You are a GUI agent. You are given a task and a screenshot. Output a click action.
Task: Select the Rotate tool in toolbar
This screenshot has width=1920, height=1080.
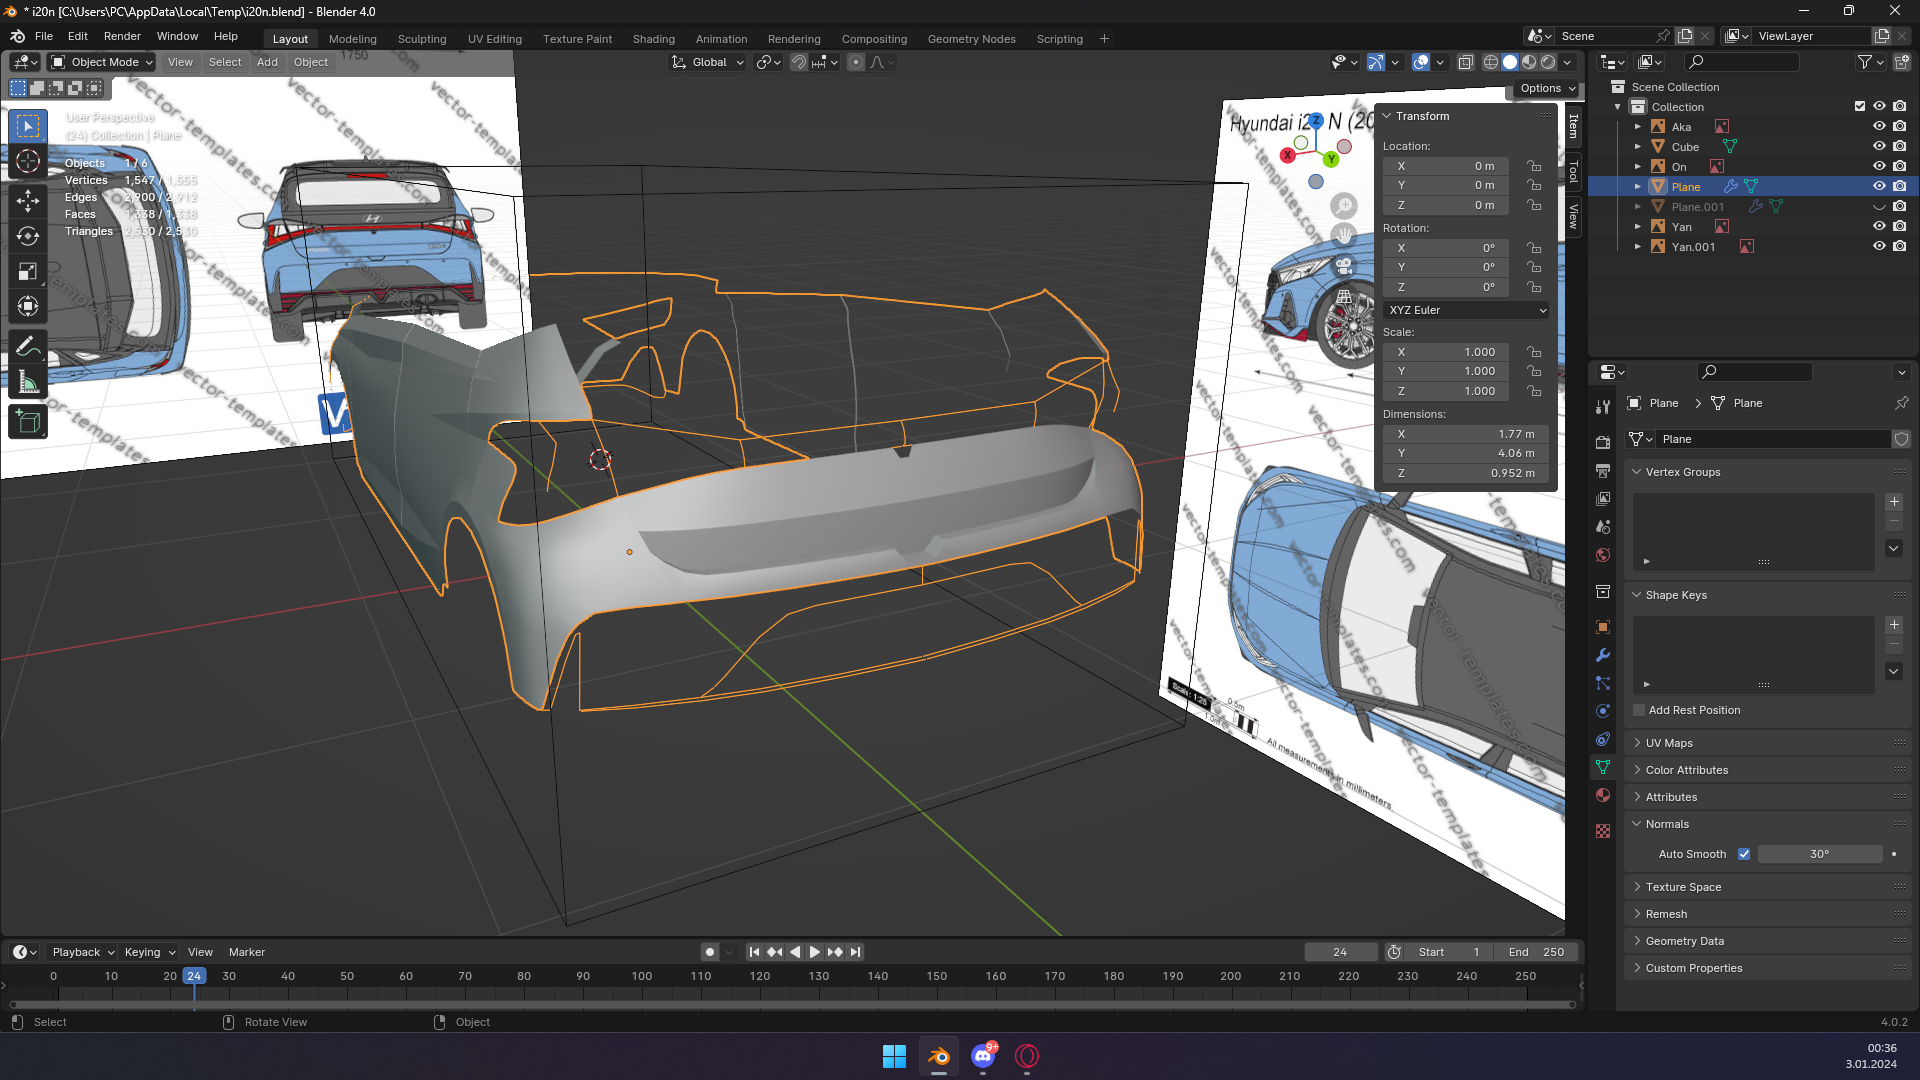[x=28, y=236]
